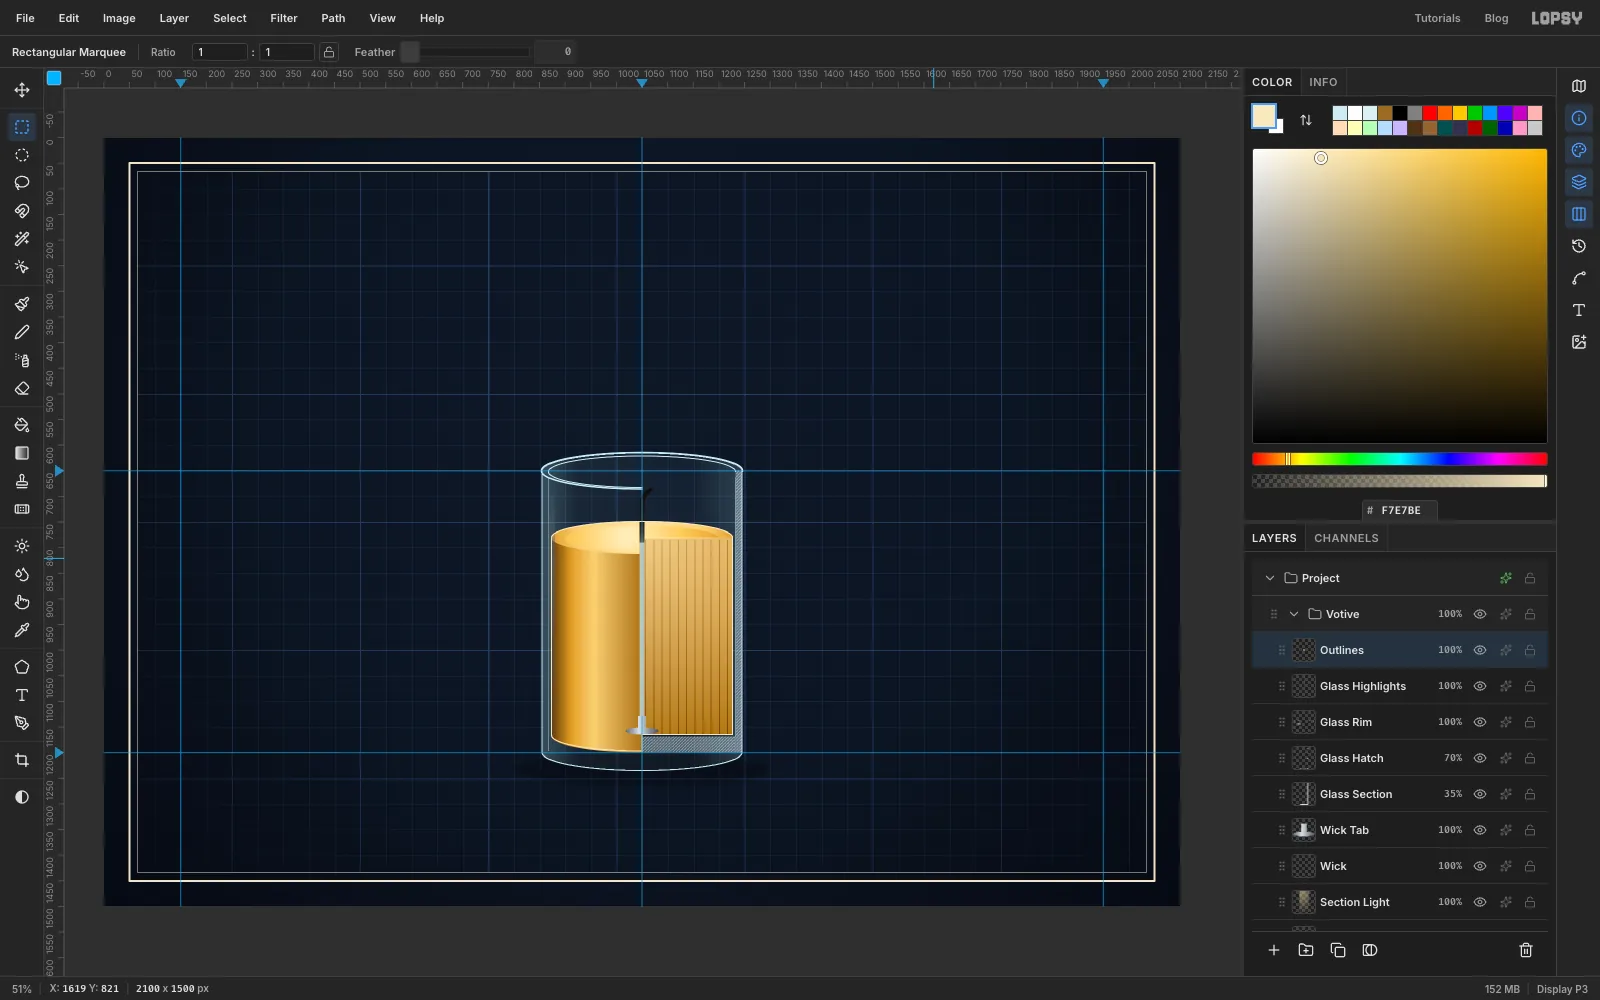Toggle visibility of Wick Tab layer
Image resolution: width=1600 pixels, height=1000 pixels.
(x=1480, y=830)
